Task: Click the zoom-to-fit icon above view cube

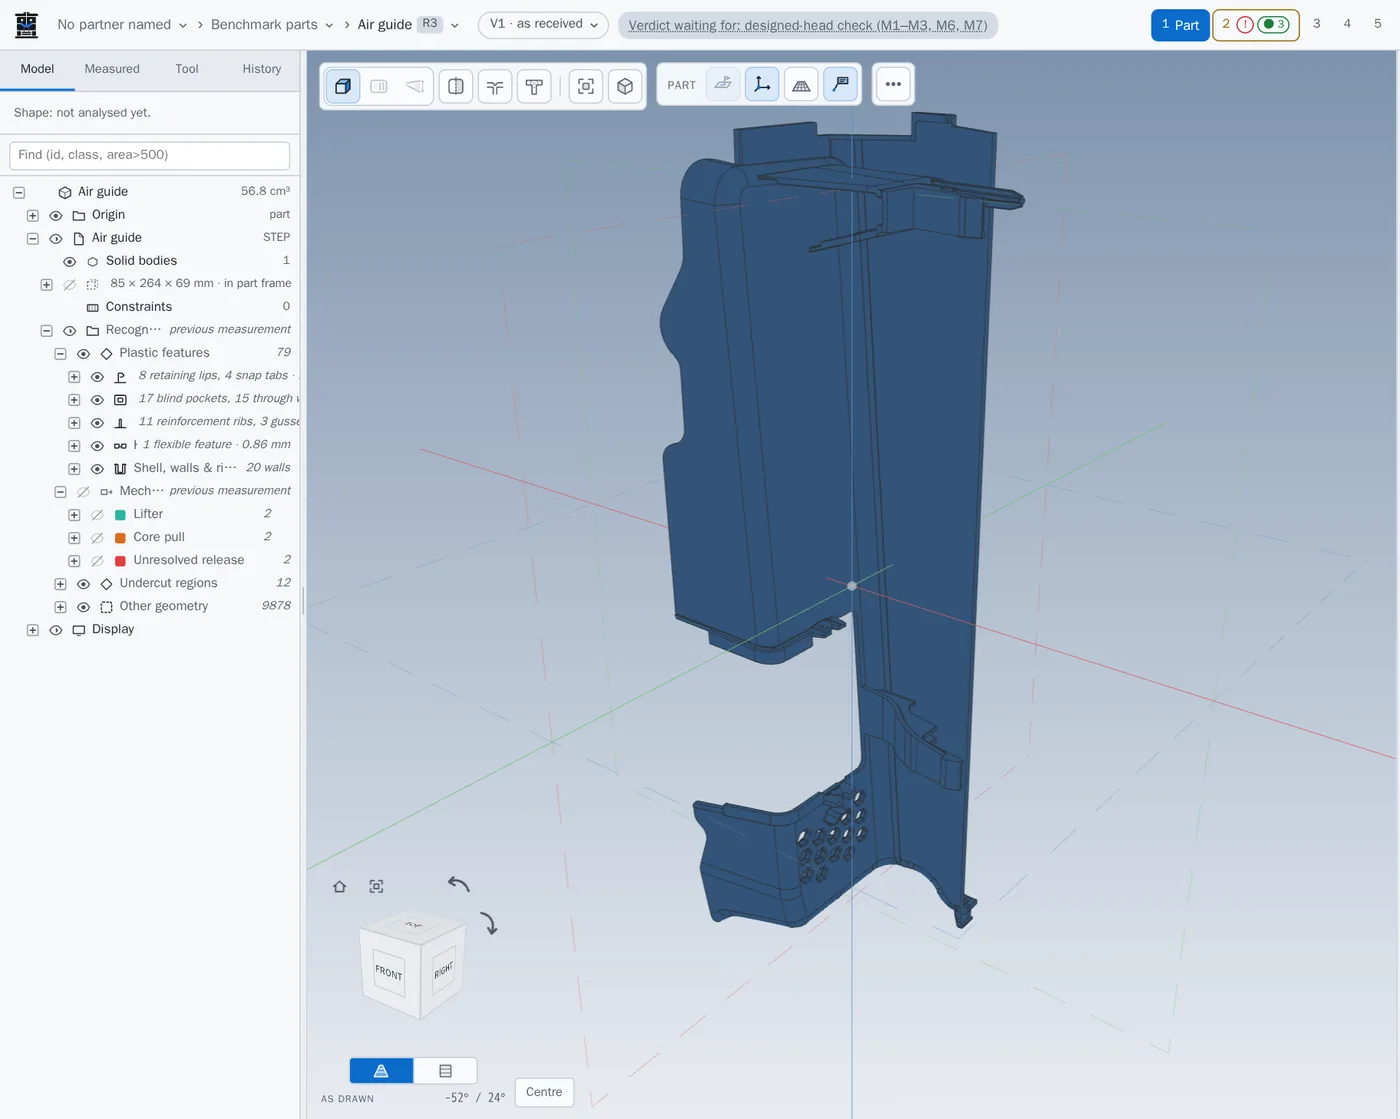Action: (x=376, y=887)
